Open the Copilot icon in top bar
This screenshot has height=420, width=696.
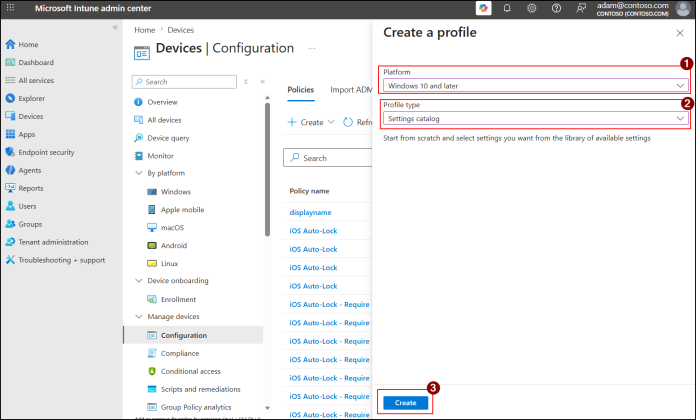(483, 8)
